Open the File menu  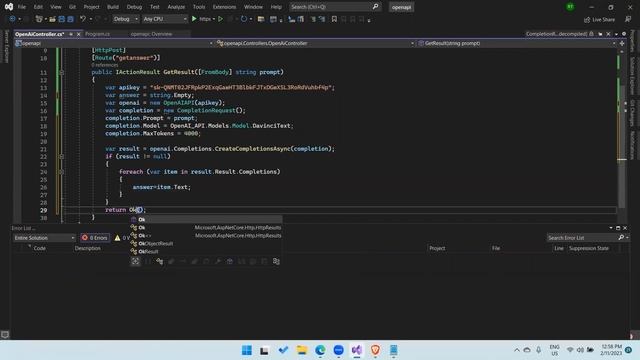pos(22,7)
